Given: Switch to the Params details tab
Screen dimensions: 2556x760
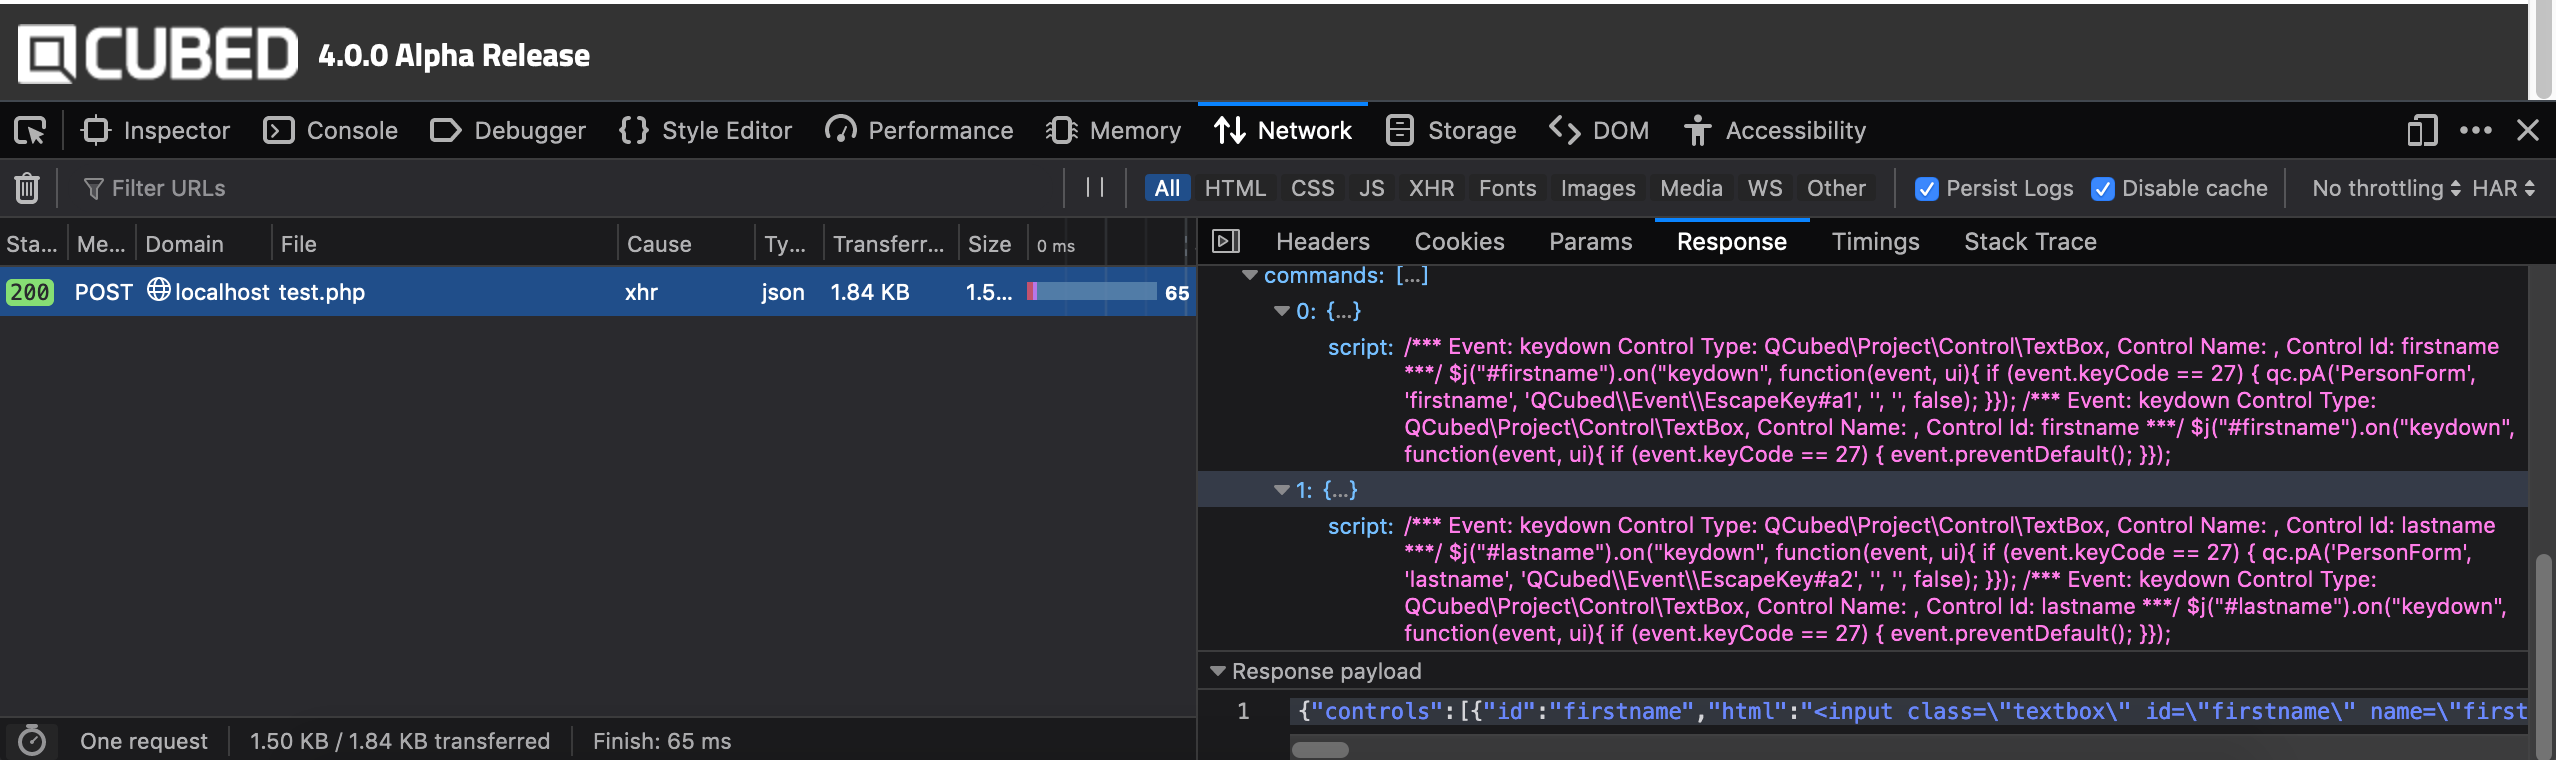Looking at the screenshot, I should click(1591, 241).
